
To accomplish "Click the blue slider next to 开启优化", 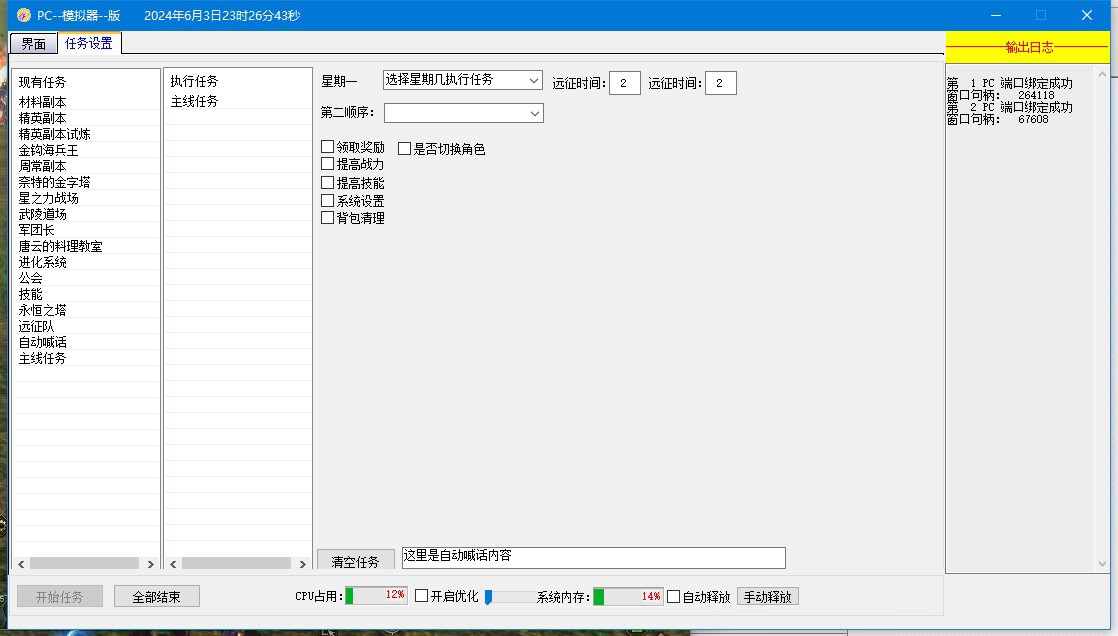I will [488, 597].
